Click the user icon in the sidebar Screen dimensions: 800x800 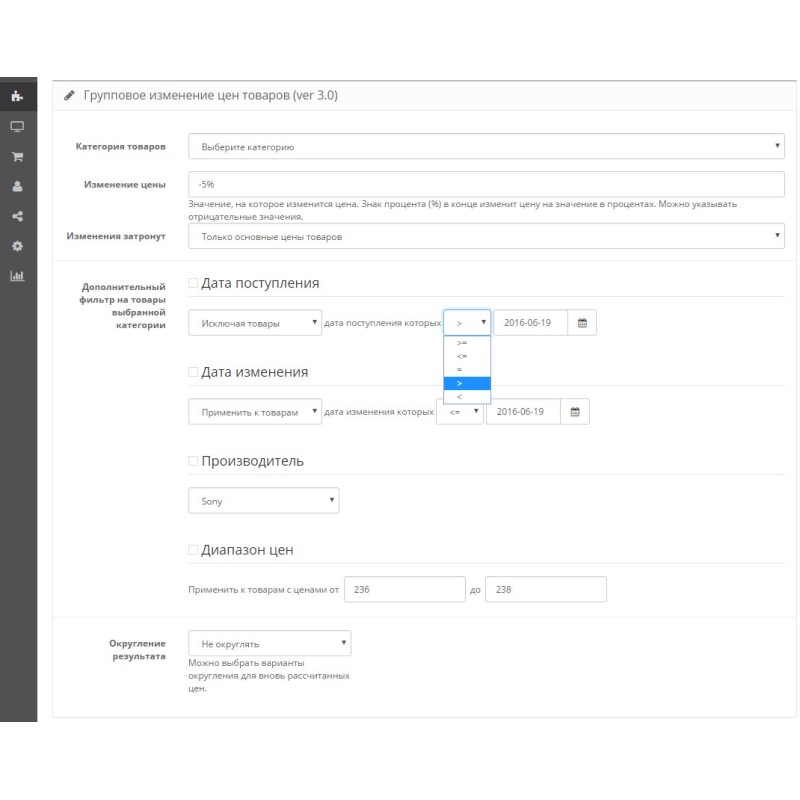(x=17, y=186)
